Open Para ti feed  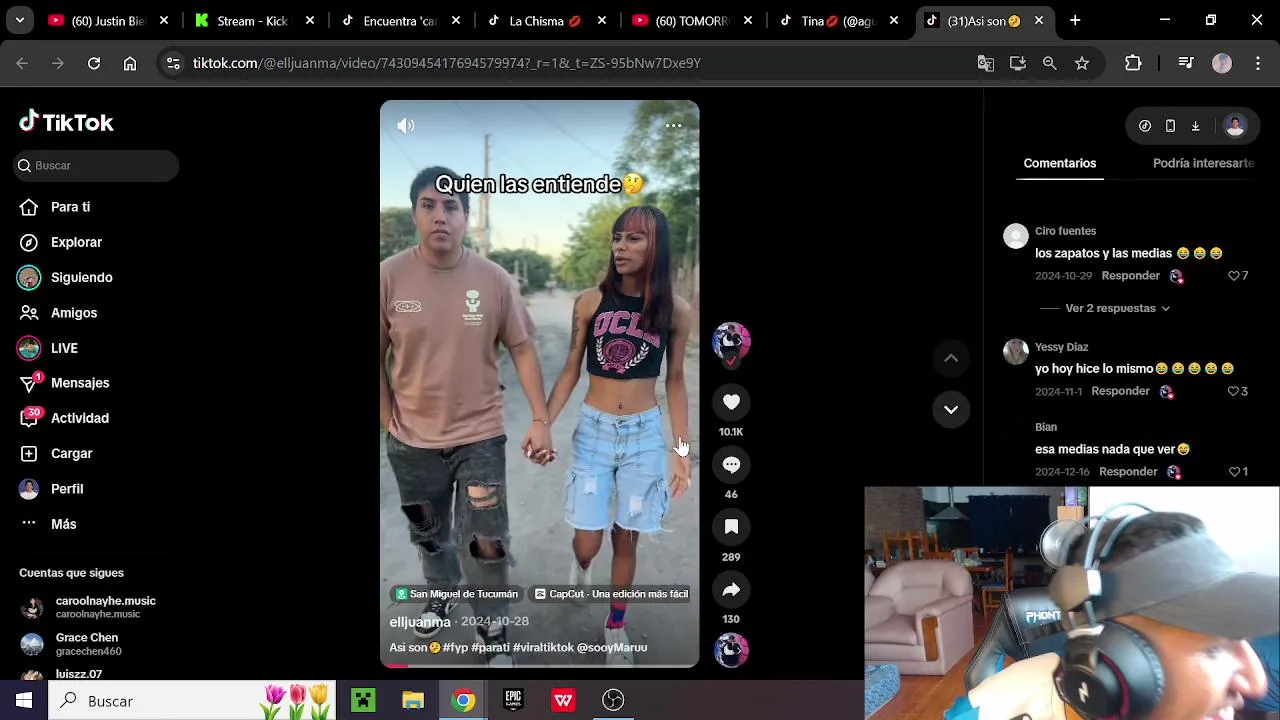tap(70, 207)
